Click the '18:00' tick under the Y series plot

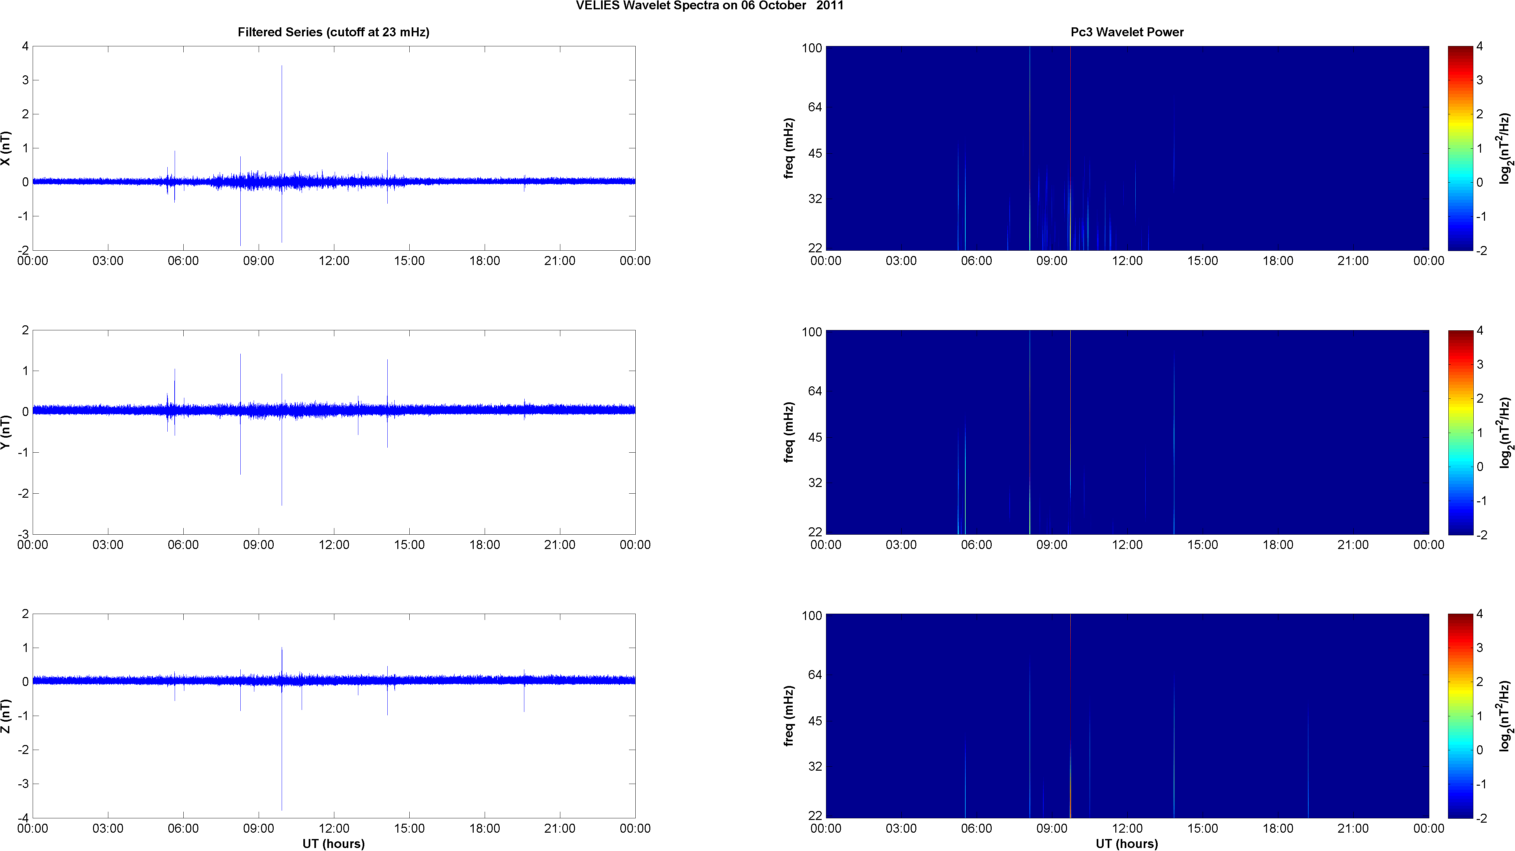tap(485, 545)
